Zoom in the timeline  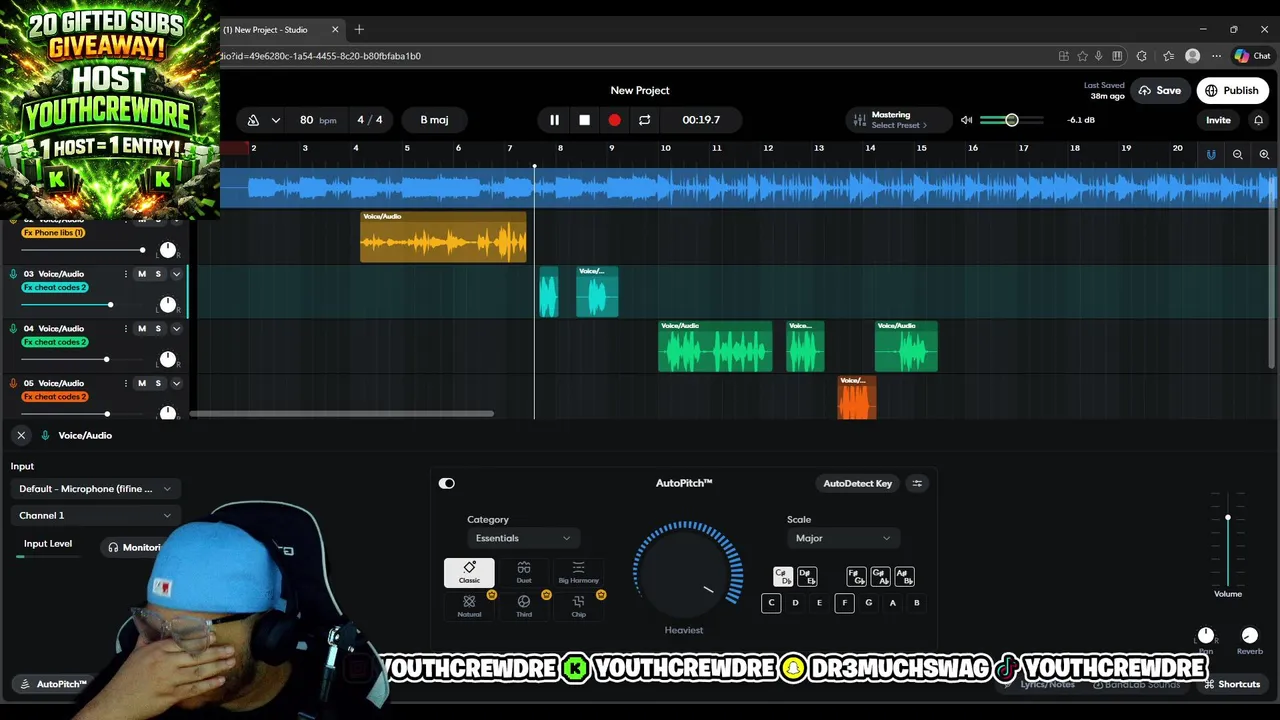1264,154
